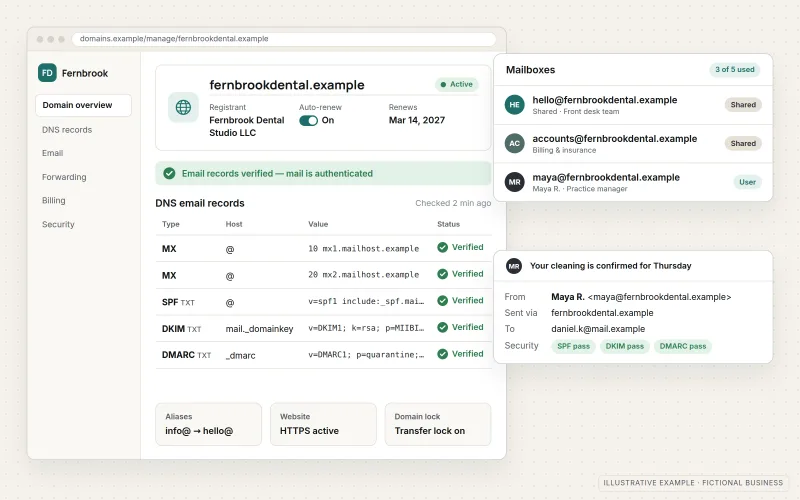Click the Active status badge
Image resolution: width=800 pixels, height=500 pixels.
pyautogui.click(x=457, y=84)
